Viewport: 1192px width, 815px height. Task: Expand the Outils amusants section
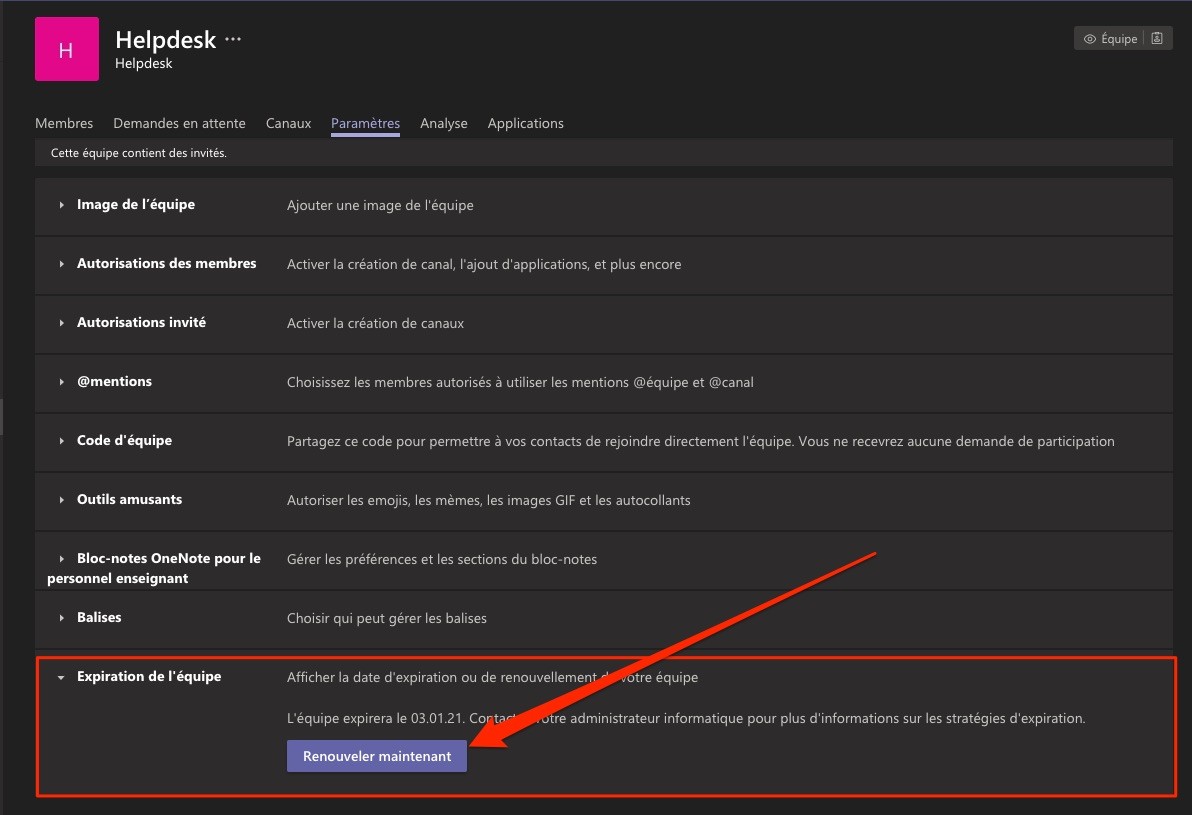click(x=129, y=500)
